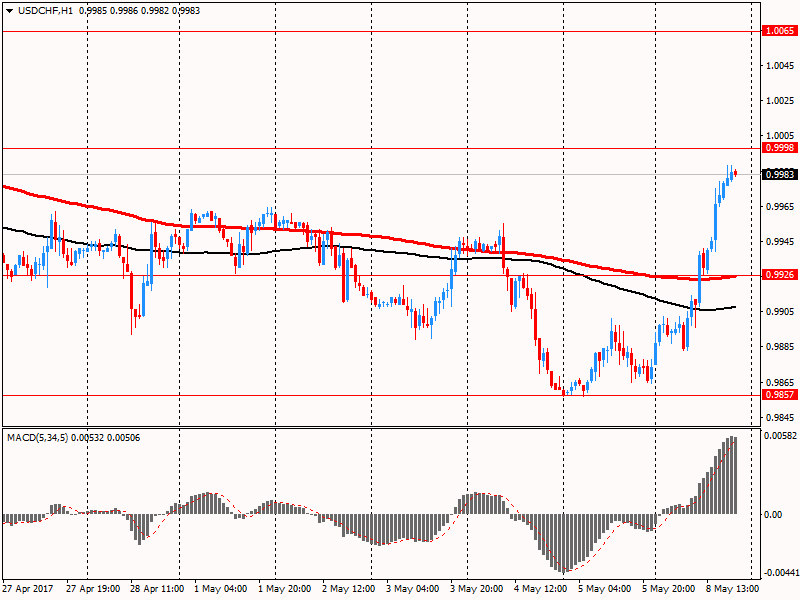Select the 5 May 20:00 time axis label
The width and height of the screenshot is (800, 600).
[x=668, y=589]
